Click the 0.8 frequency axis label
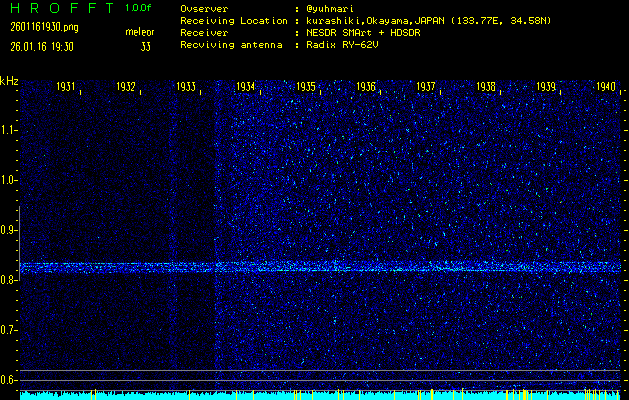Viewport: 629px width, 400px height. pyautogui.click(x=7, y=280)
